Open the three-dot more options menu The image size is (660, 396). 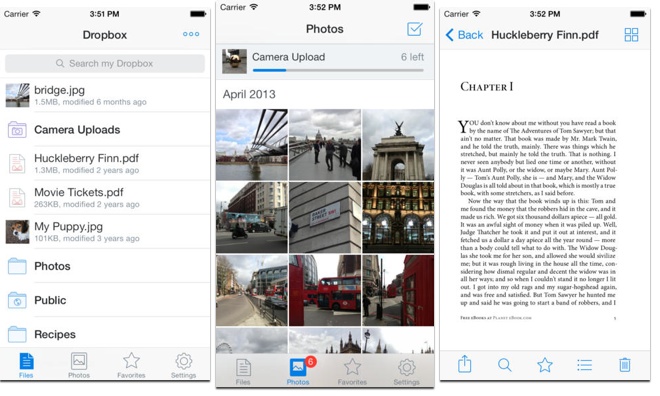pos(191,34)
